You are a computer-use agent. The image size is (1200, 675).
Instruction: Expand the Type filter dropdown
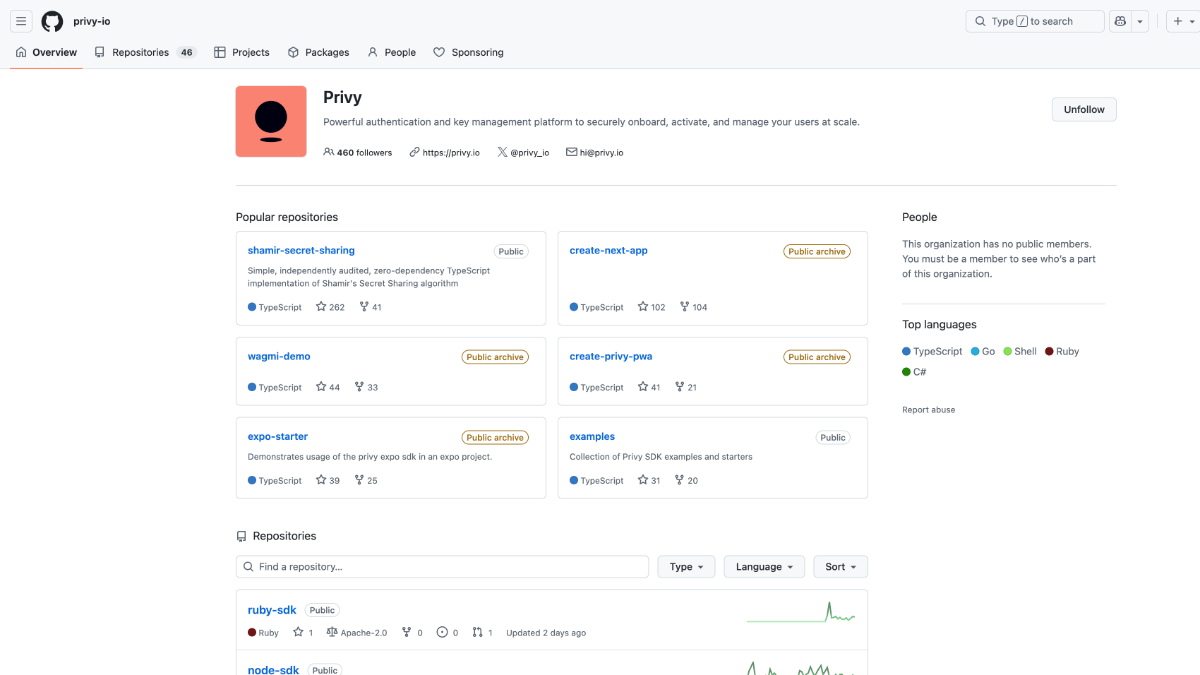[686, 567]
